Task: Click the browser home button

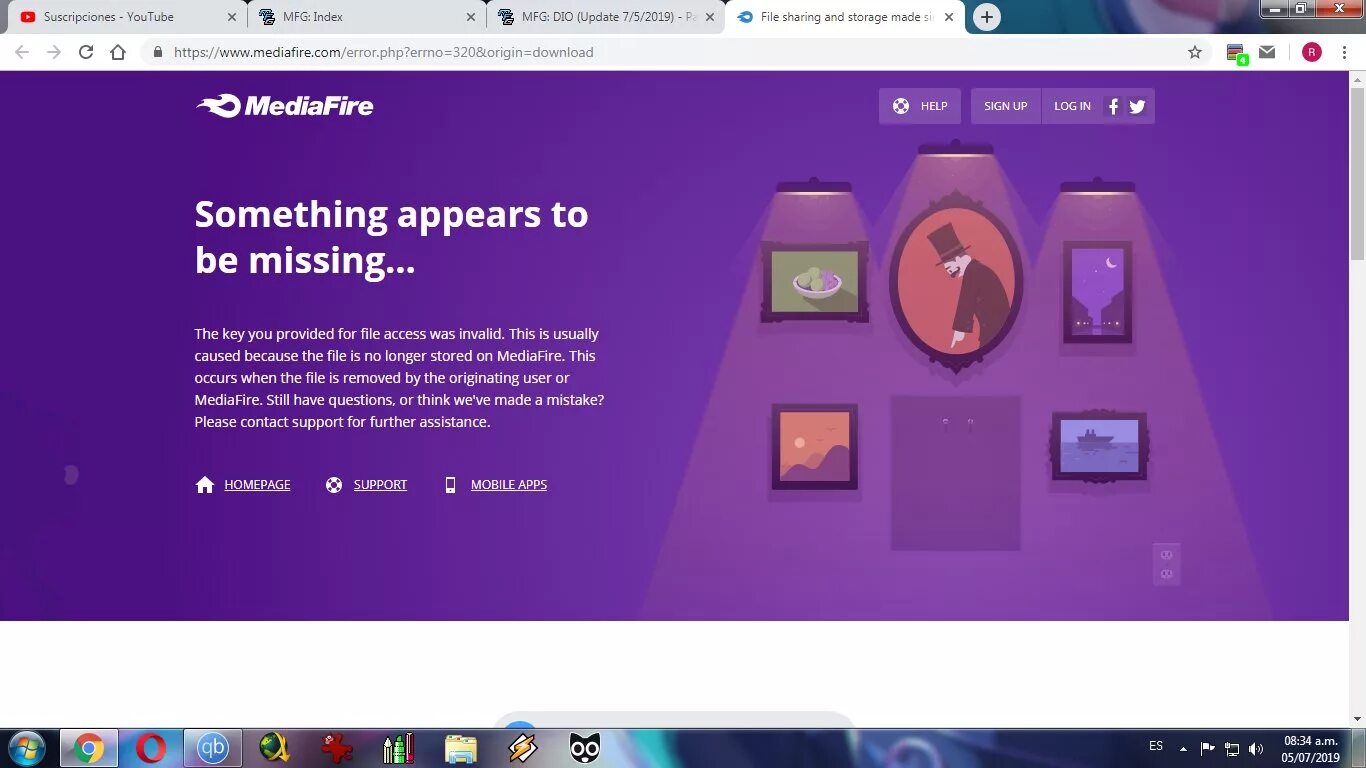Action: 118,52
